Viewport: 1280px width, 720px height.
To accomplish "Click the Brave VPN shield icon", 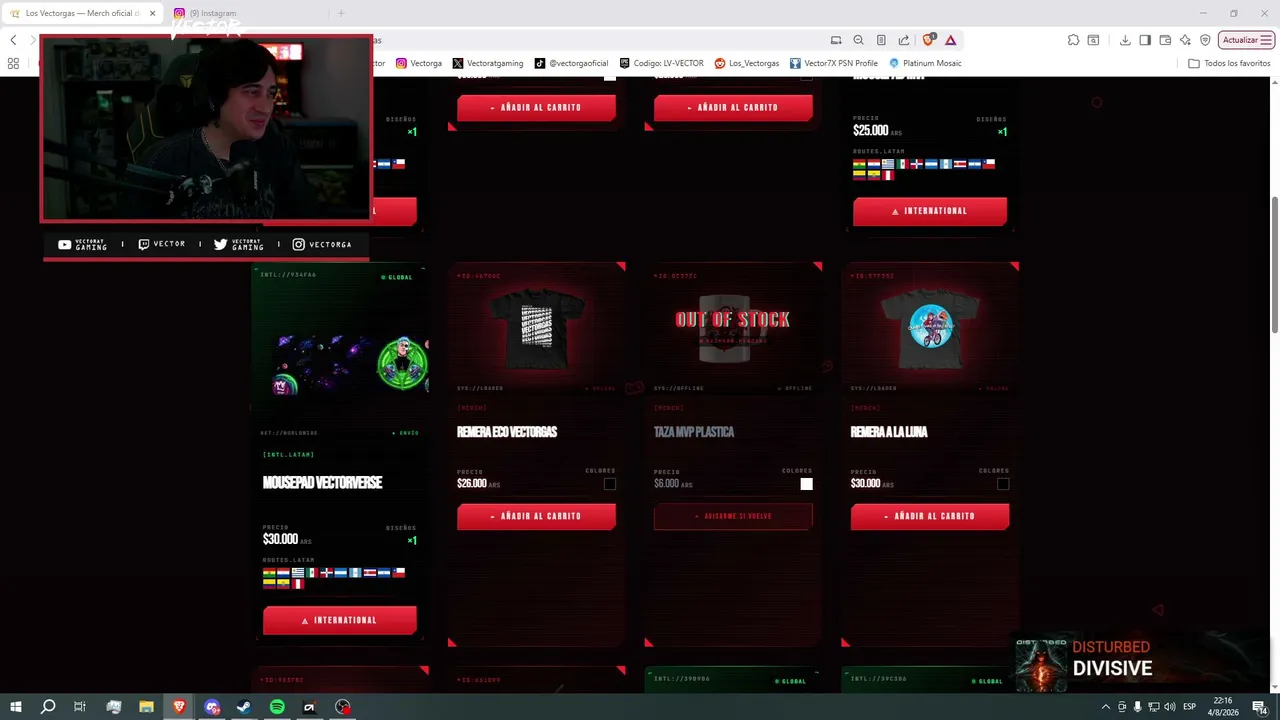I will pyautogui.click(x=1205, y=40).
